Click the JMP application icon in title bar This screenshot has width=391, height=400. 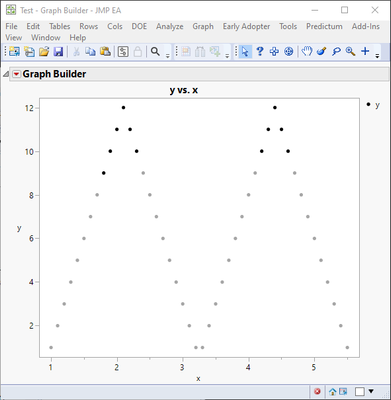click(x=11, y=10)
